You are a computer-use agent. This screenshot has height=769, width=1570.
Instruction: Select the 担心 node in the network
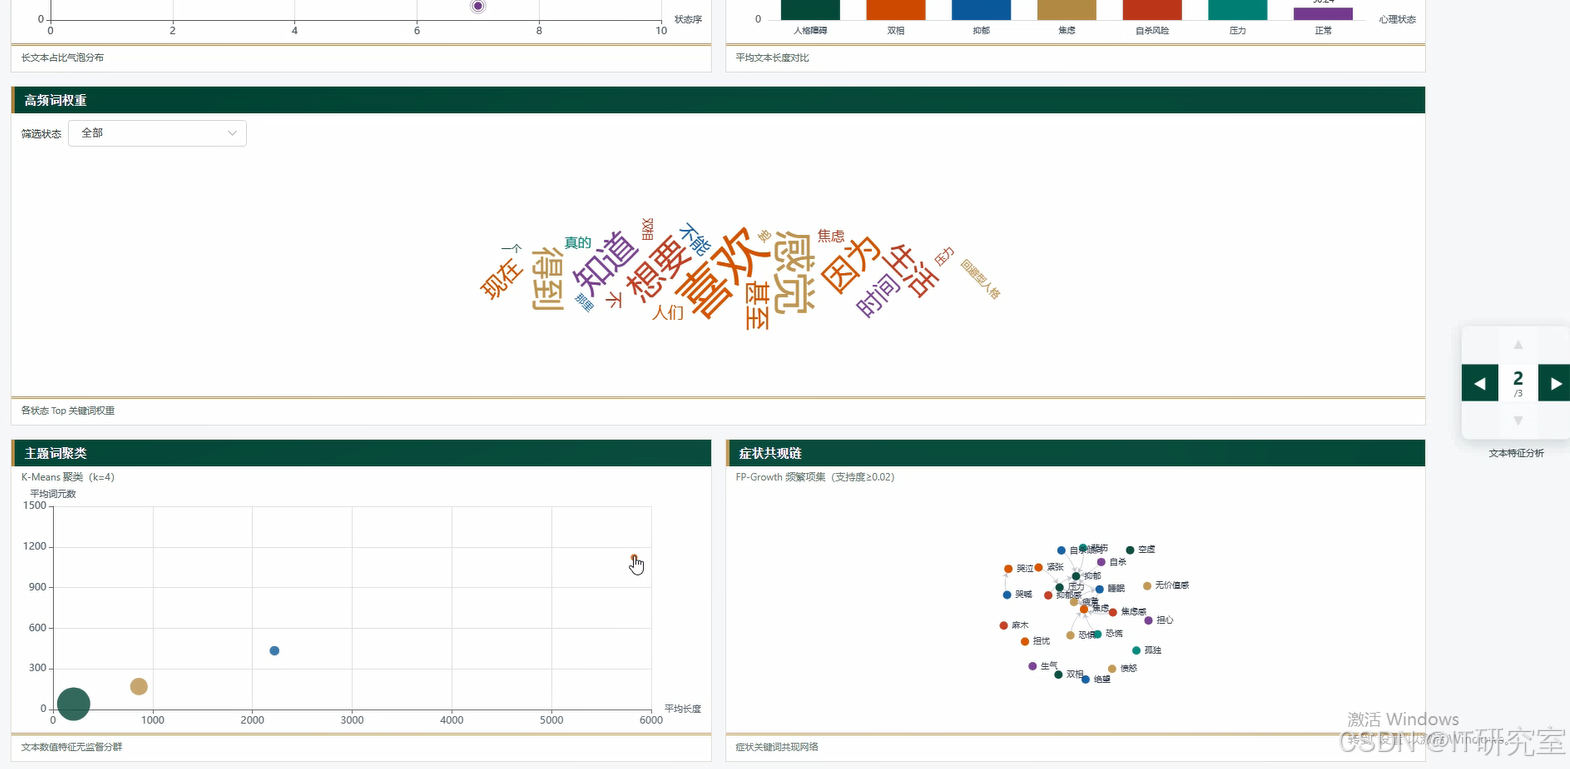pyautogui.click(x=1148, y=621)
